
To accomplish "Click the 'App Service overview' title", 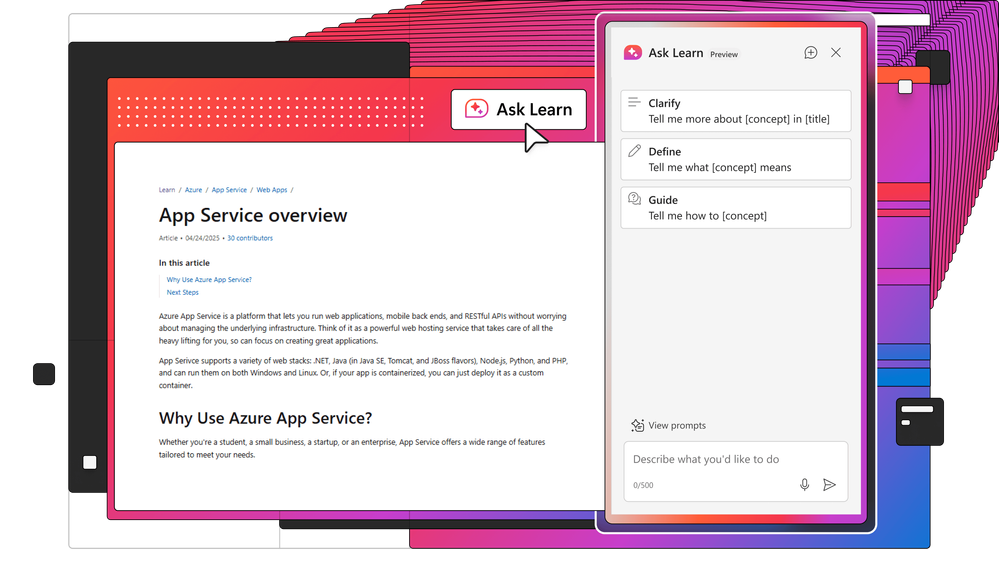I will tap(253, 215).
